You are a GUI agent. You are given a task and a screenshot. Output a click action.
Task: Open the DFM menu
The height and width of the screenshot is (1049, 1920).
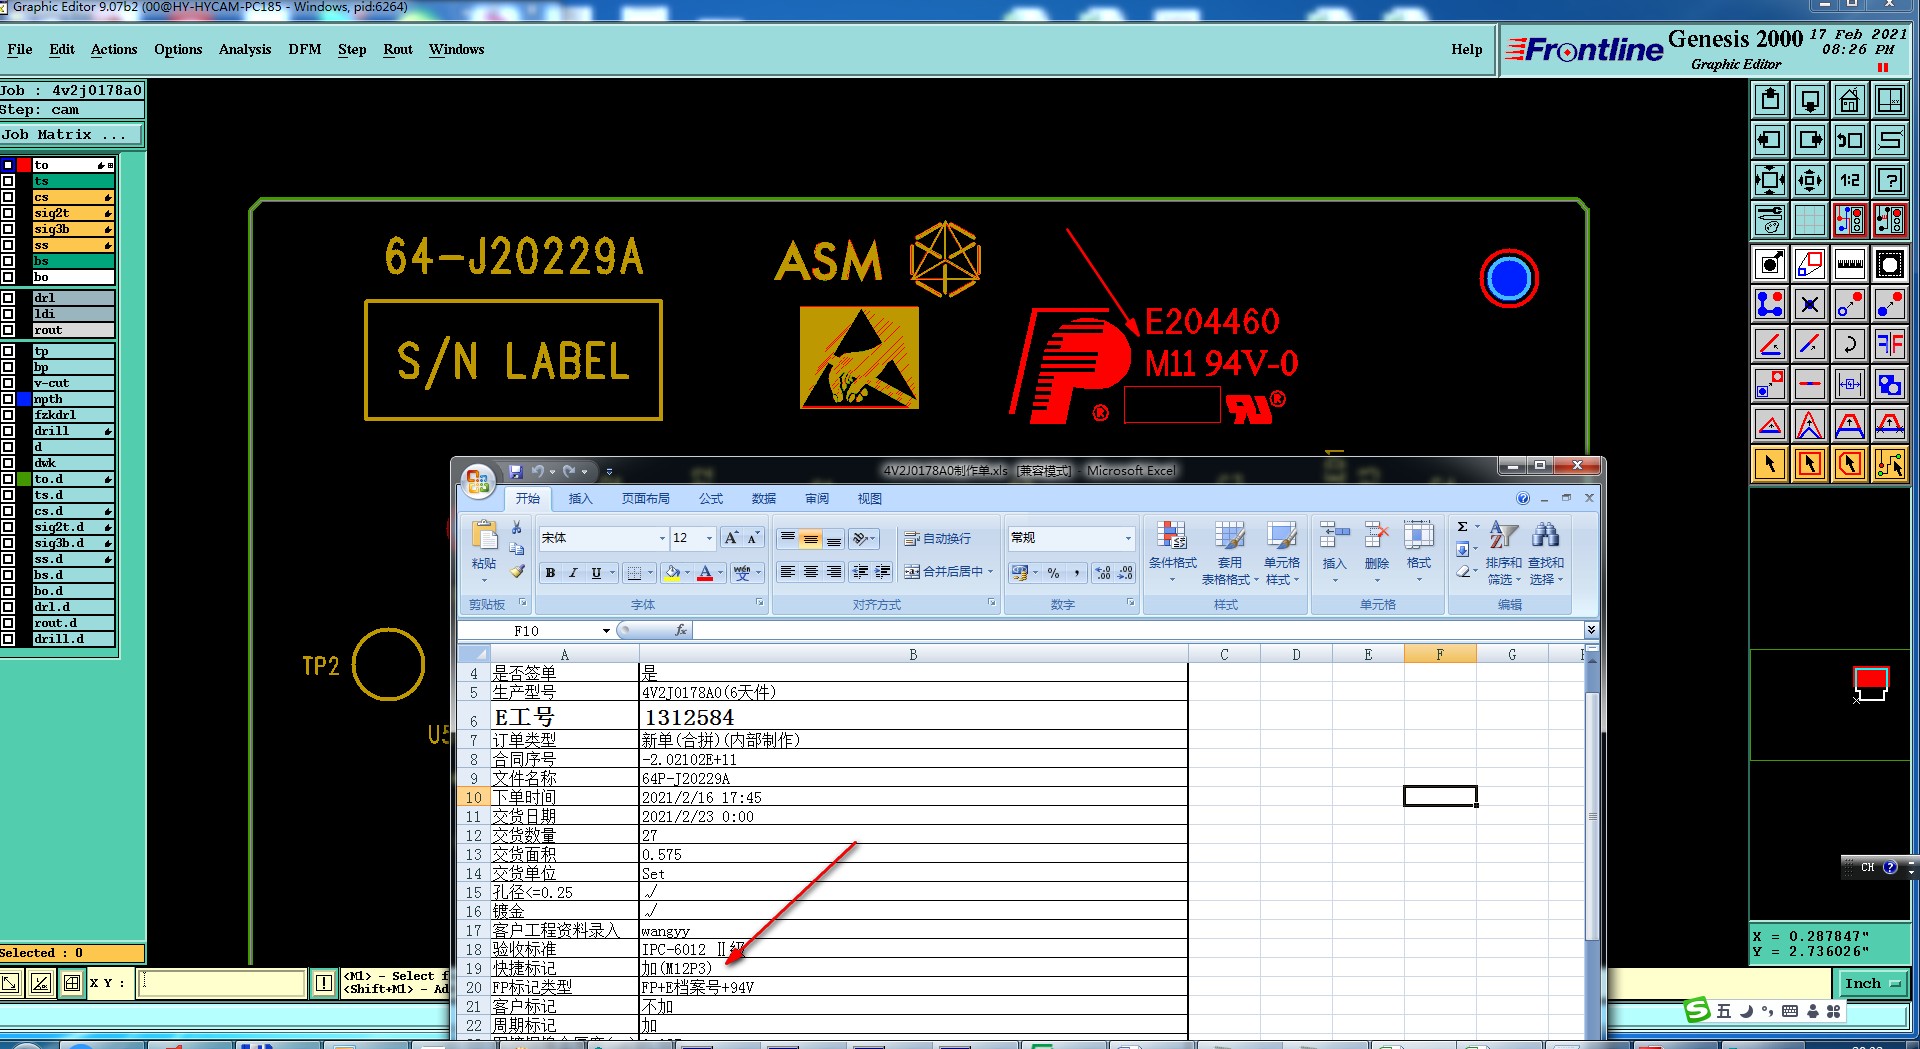tap(304, 49)
